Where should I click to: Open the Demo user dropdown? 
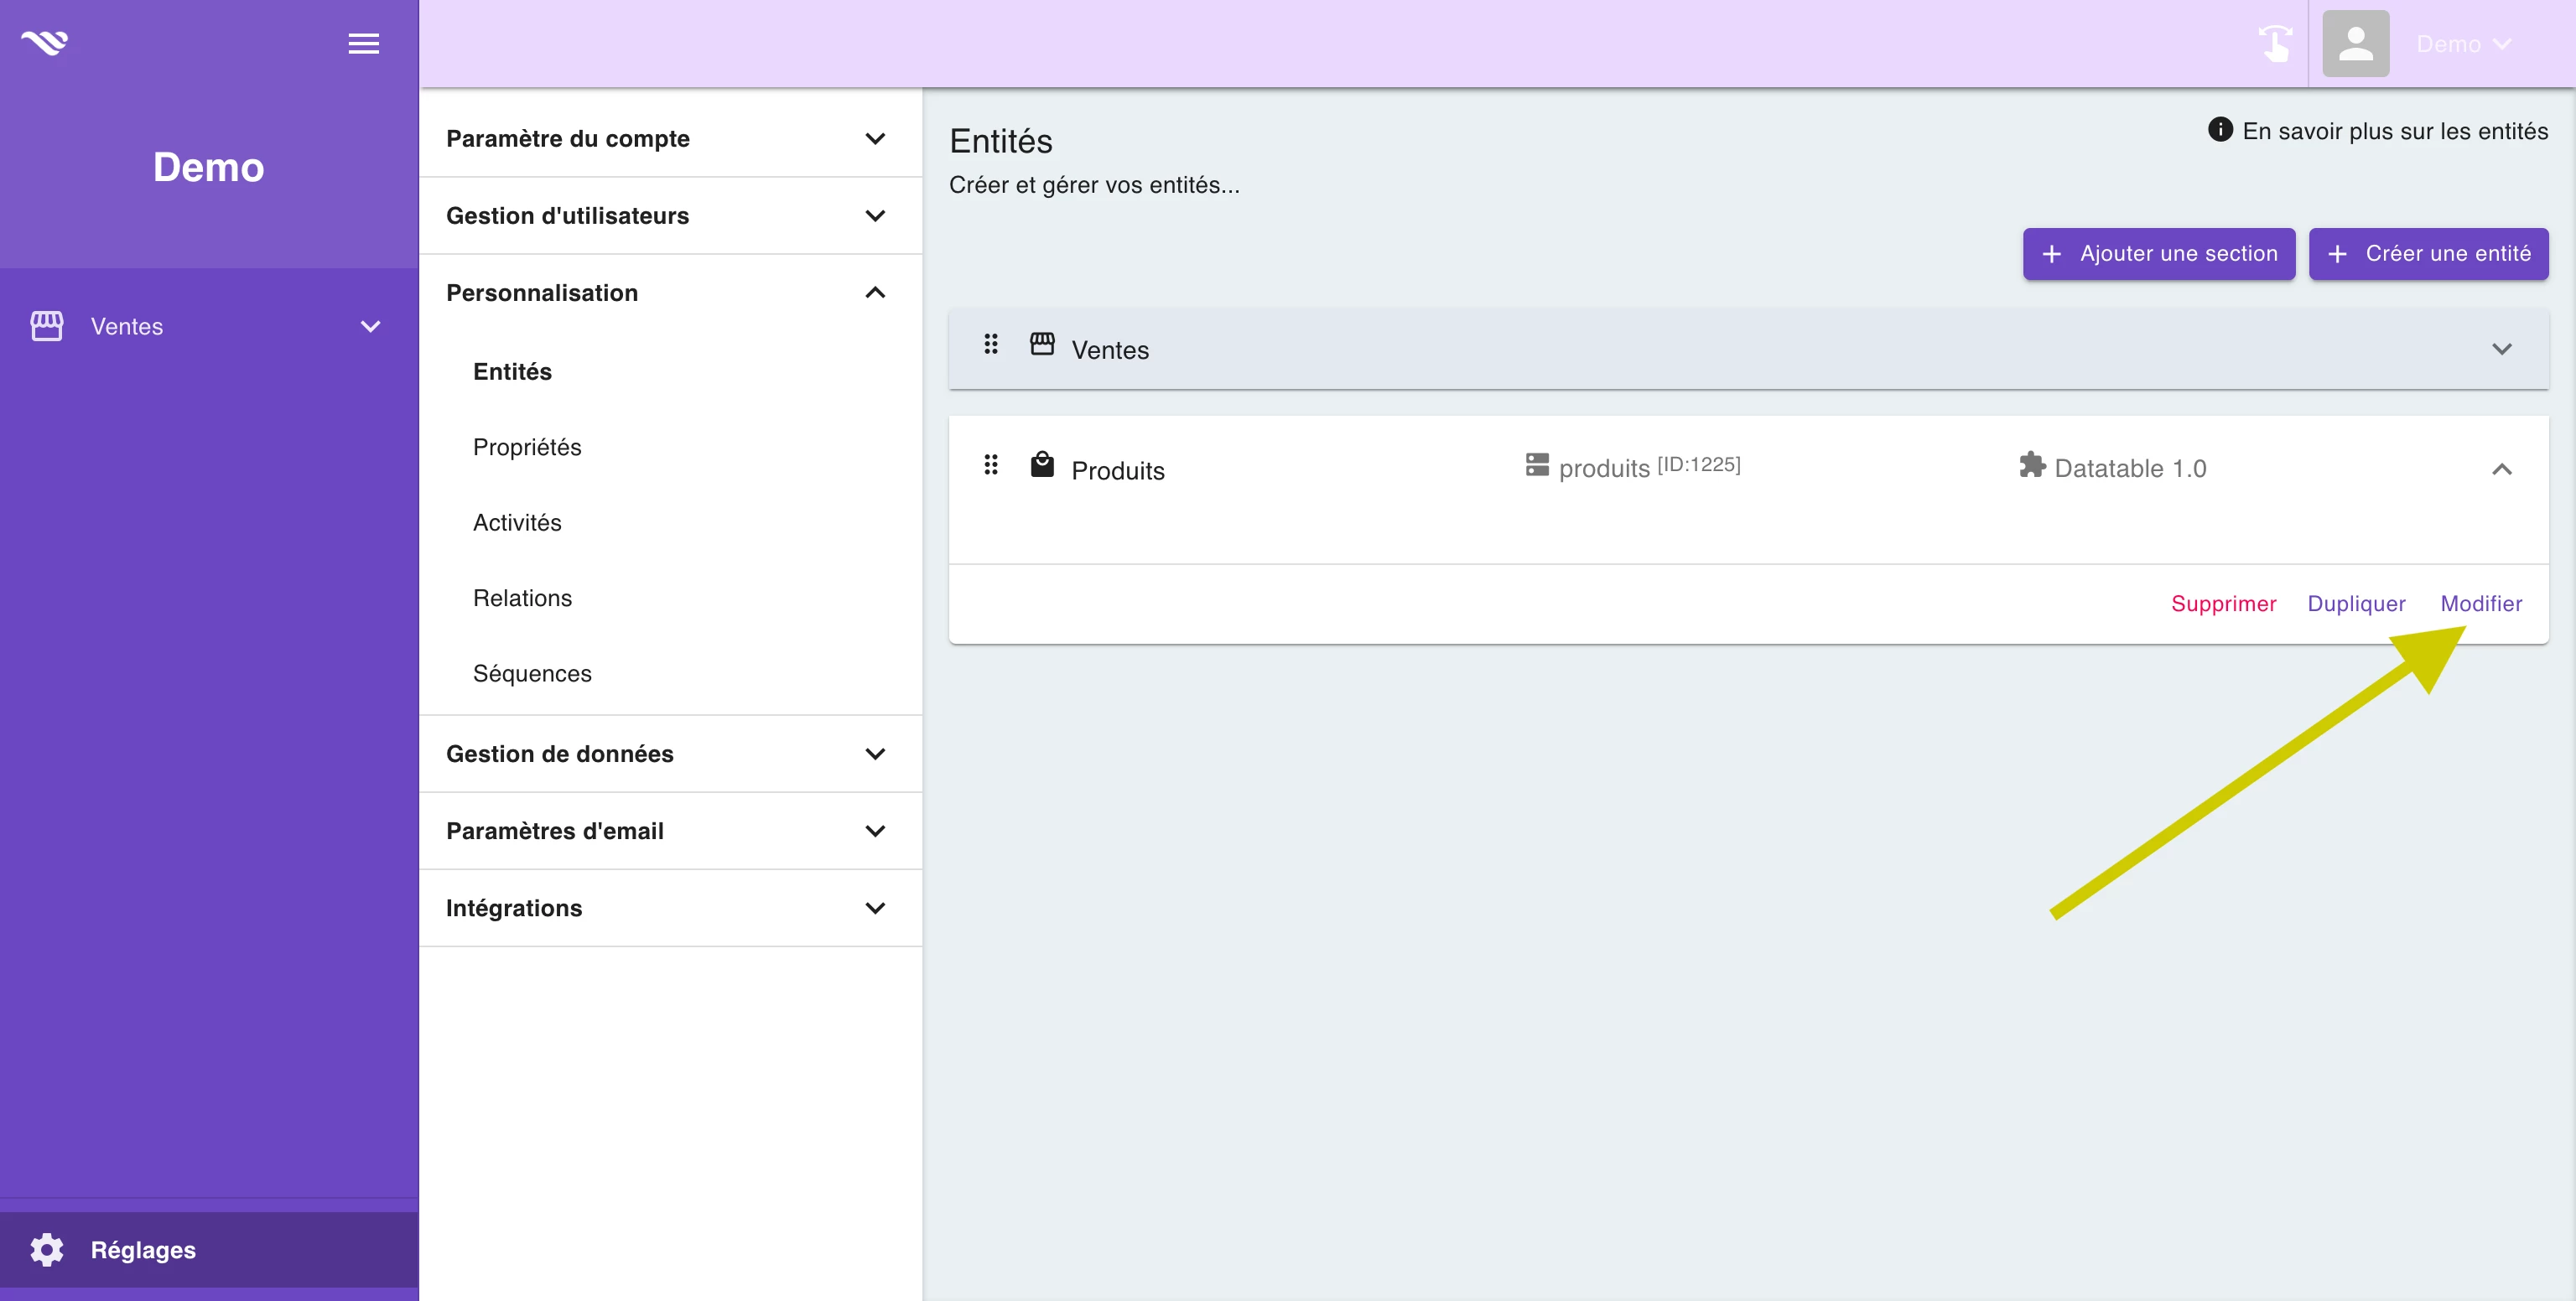(2464, 44)
